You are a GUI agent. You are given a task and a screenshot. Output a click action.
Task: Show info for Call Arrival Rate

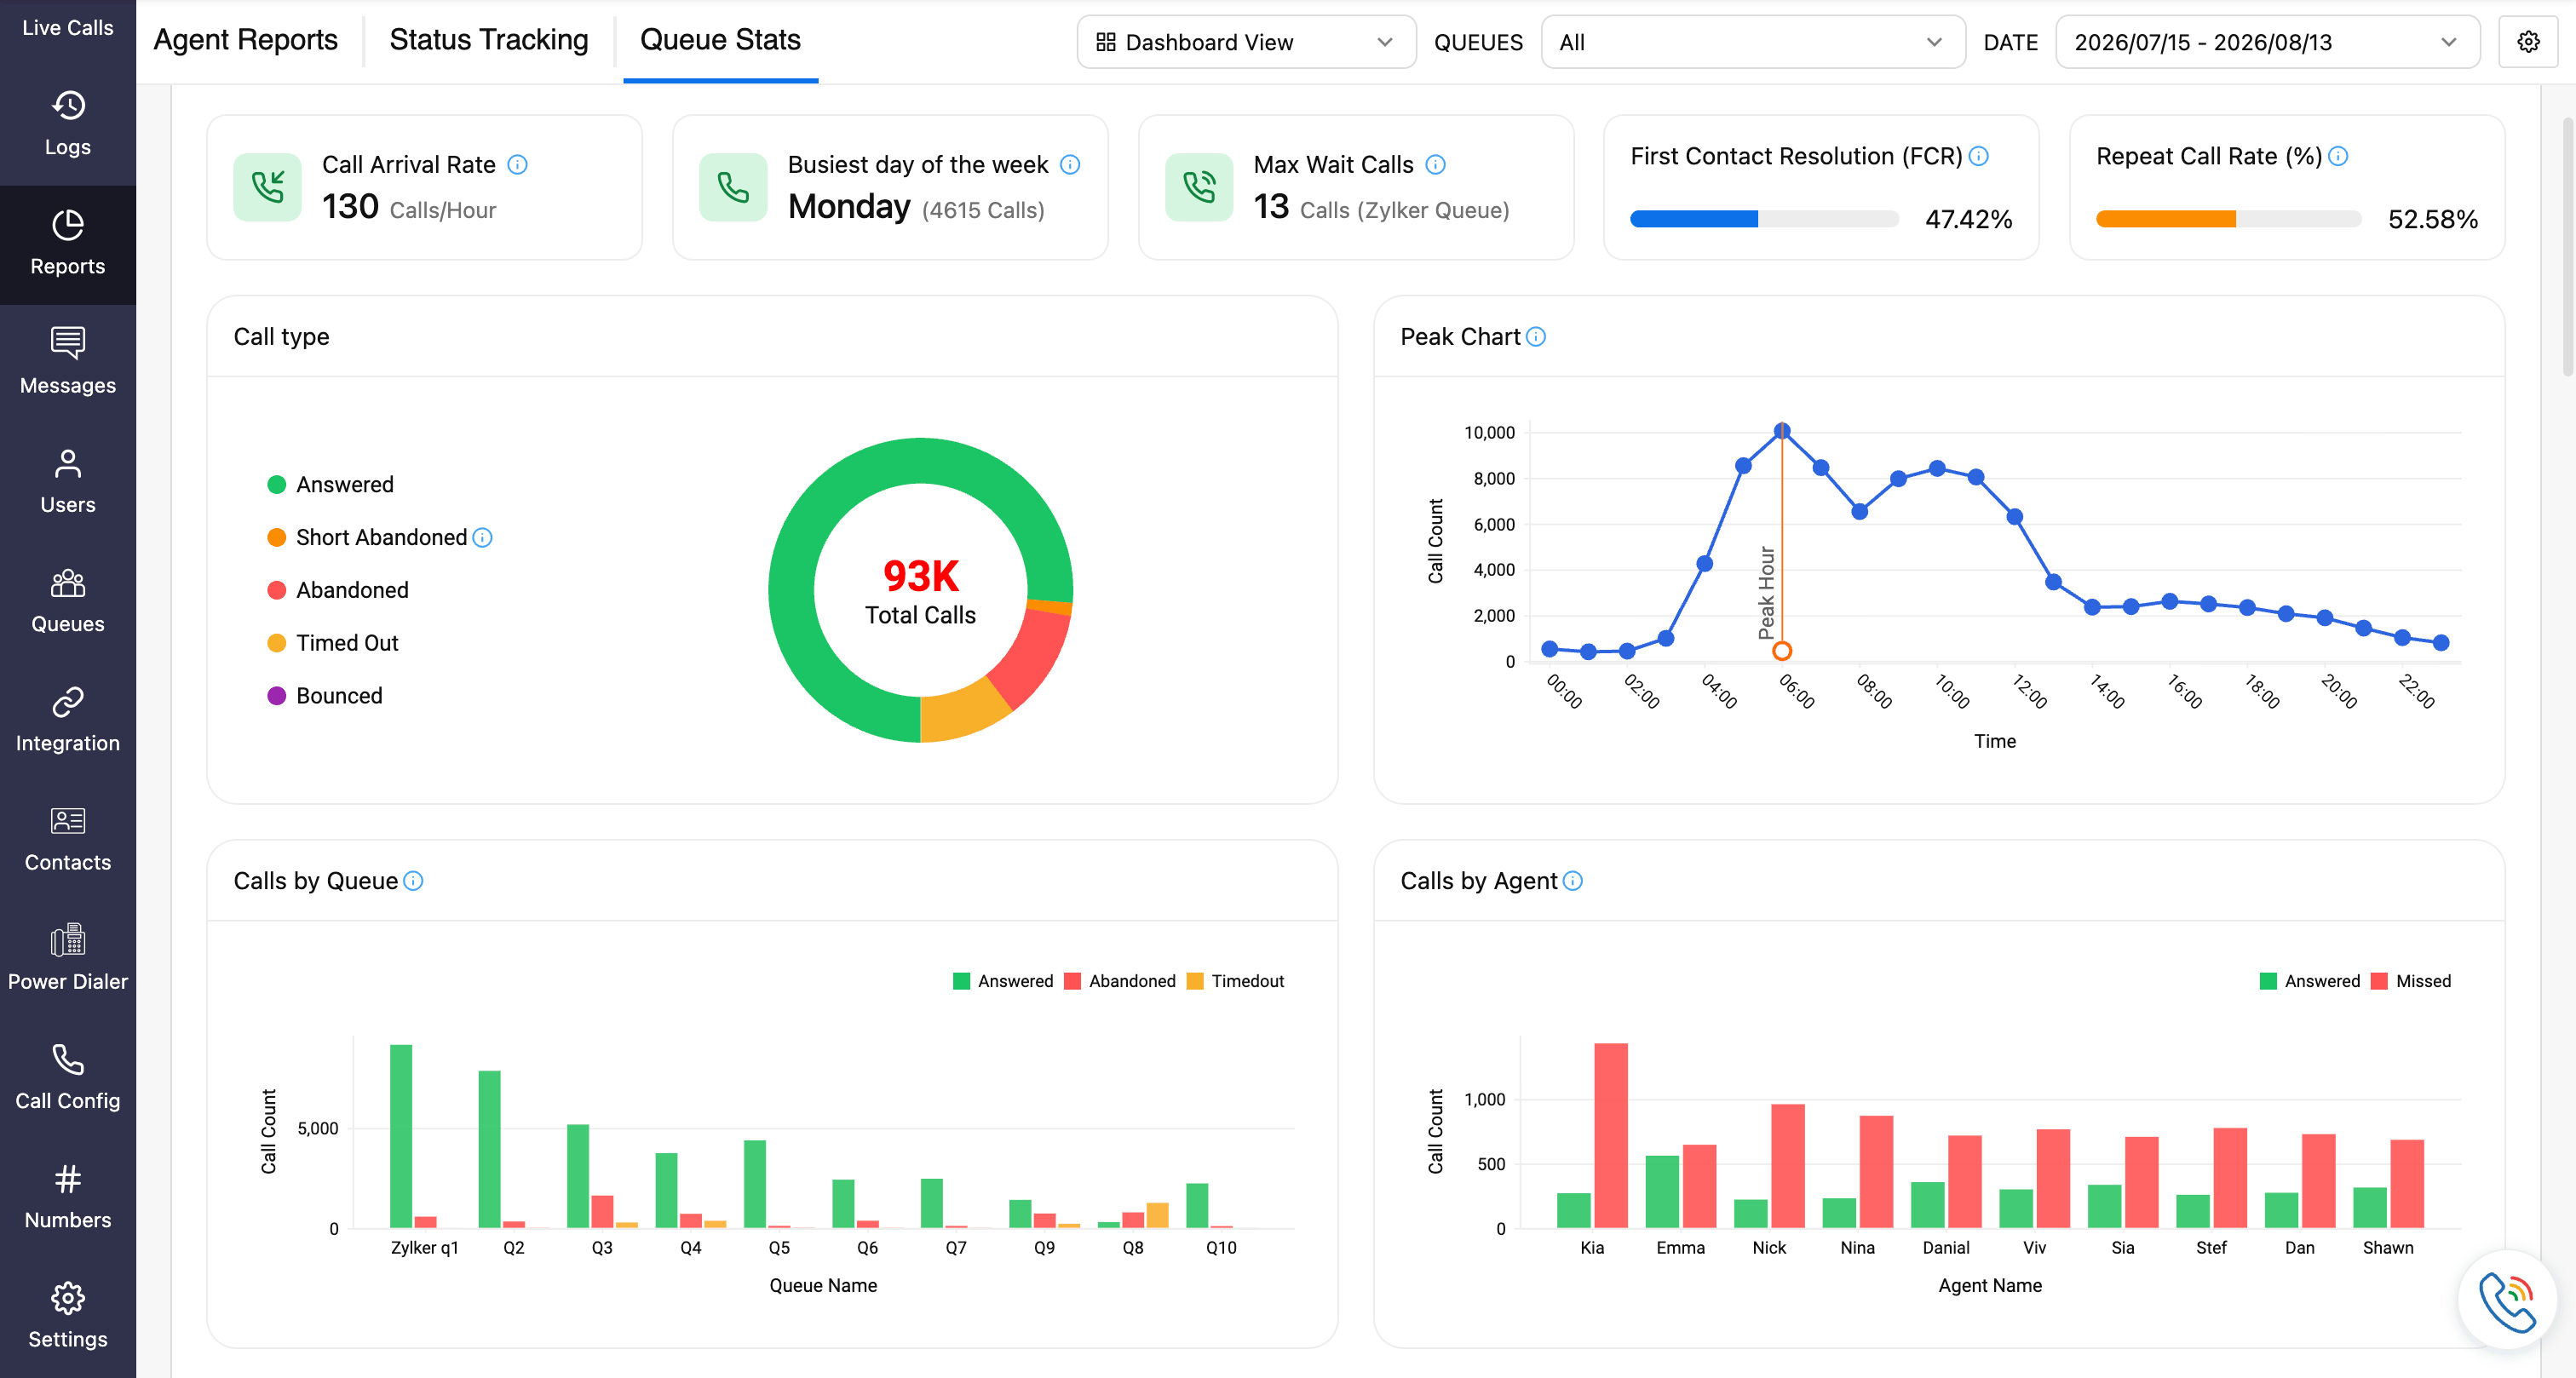tap(517, 165)
